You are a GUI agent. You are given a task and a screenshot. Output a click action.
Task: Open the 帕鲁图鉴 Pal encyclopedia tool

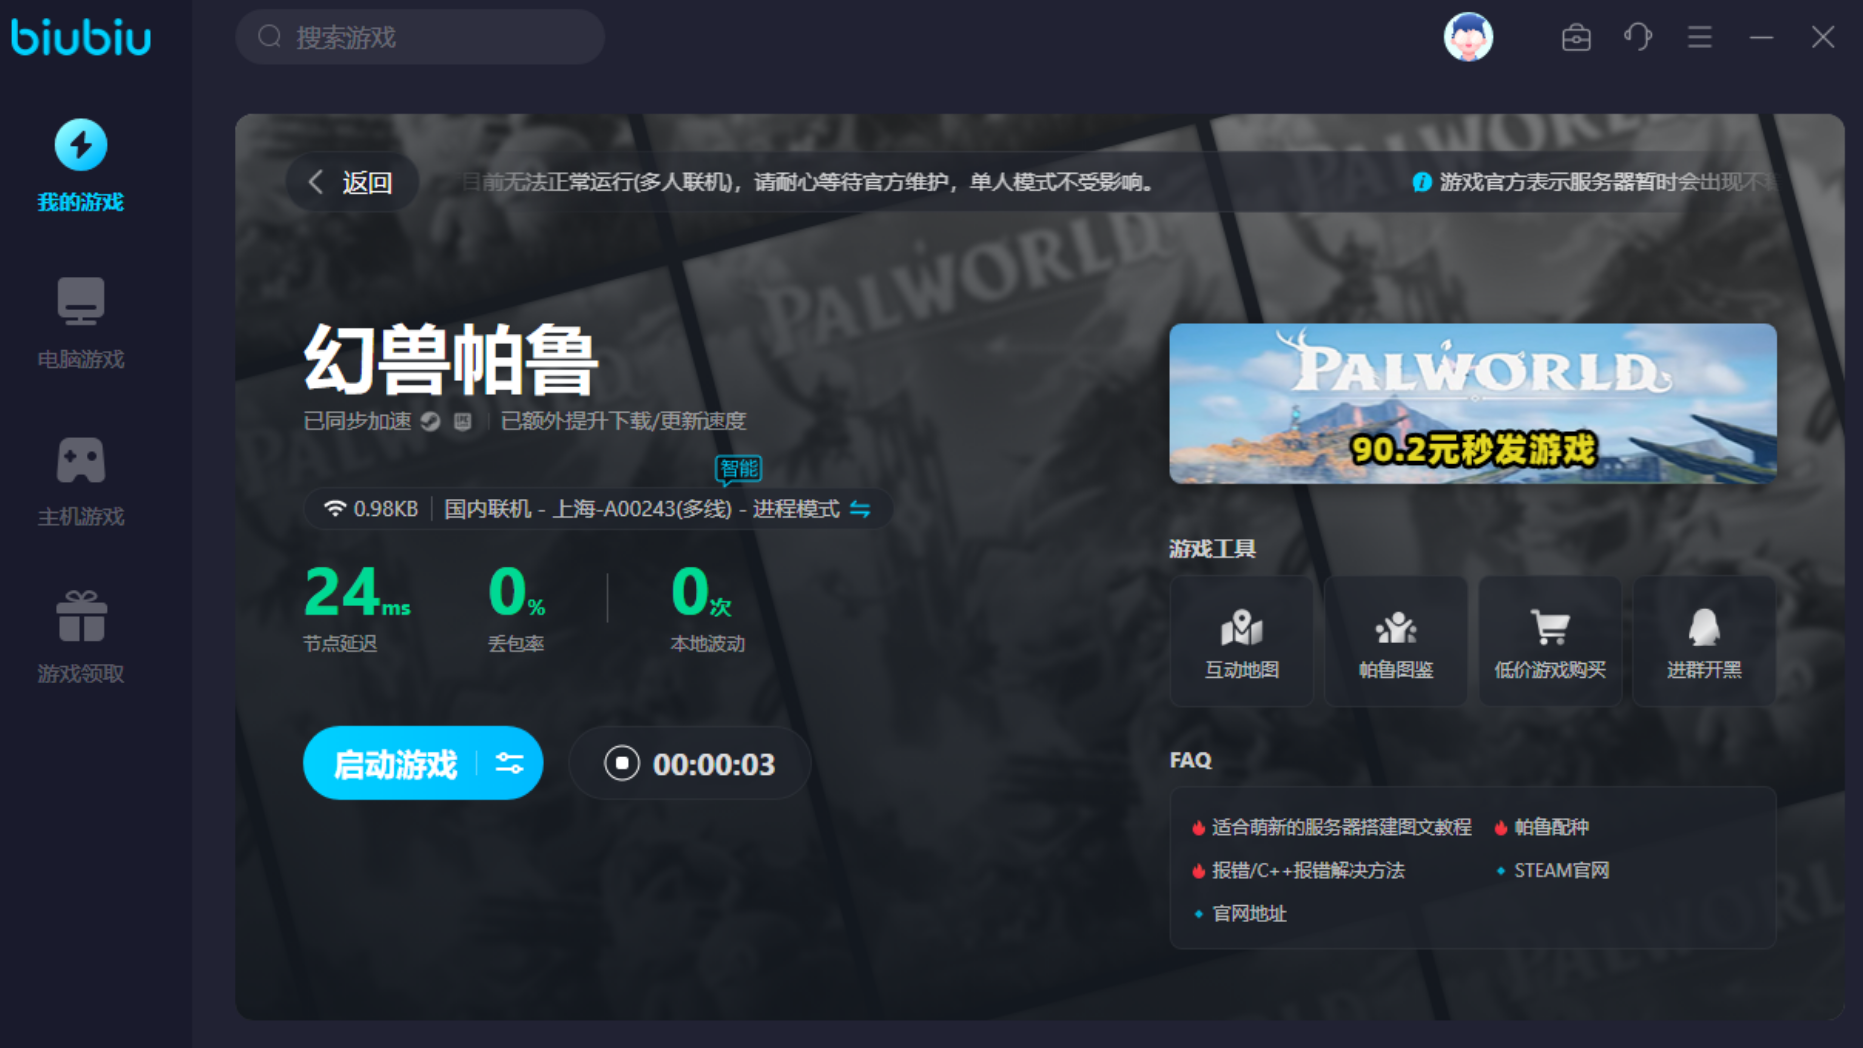pyautogui.click(x=1395, y=642)
